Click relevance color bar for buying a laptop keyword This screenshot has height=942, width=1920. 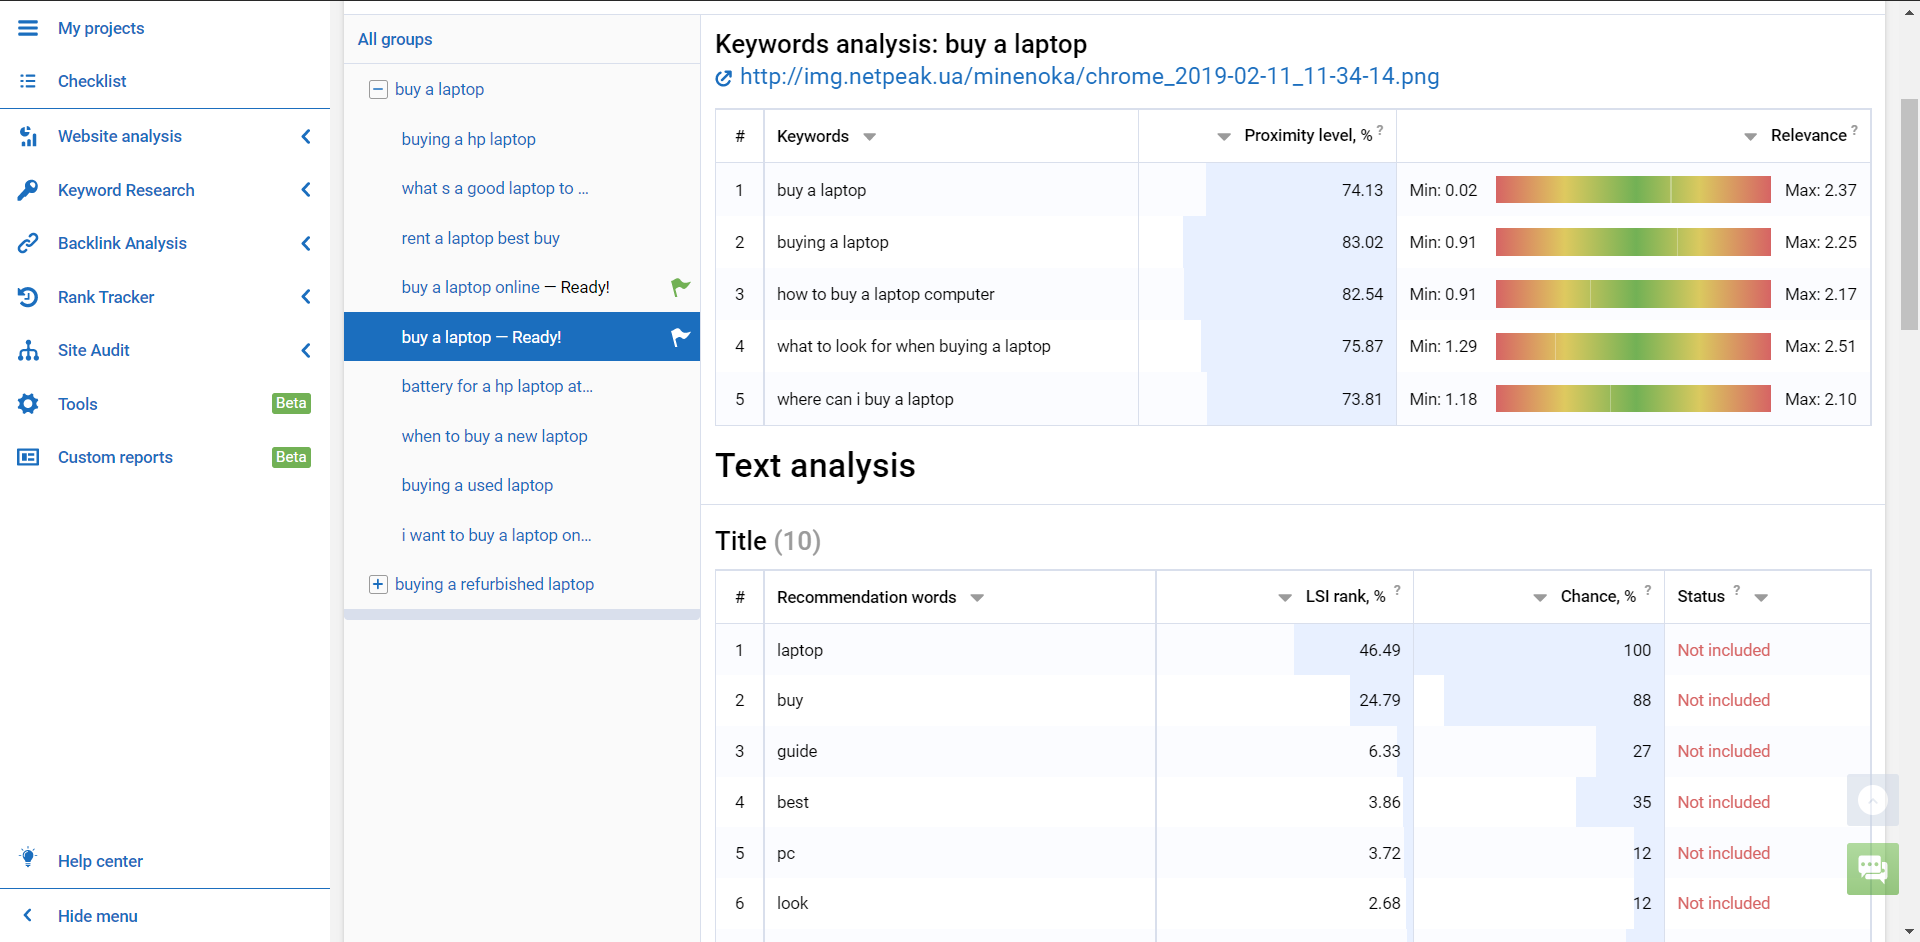(x=1633, y=242)
